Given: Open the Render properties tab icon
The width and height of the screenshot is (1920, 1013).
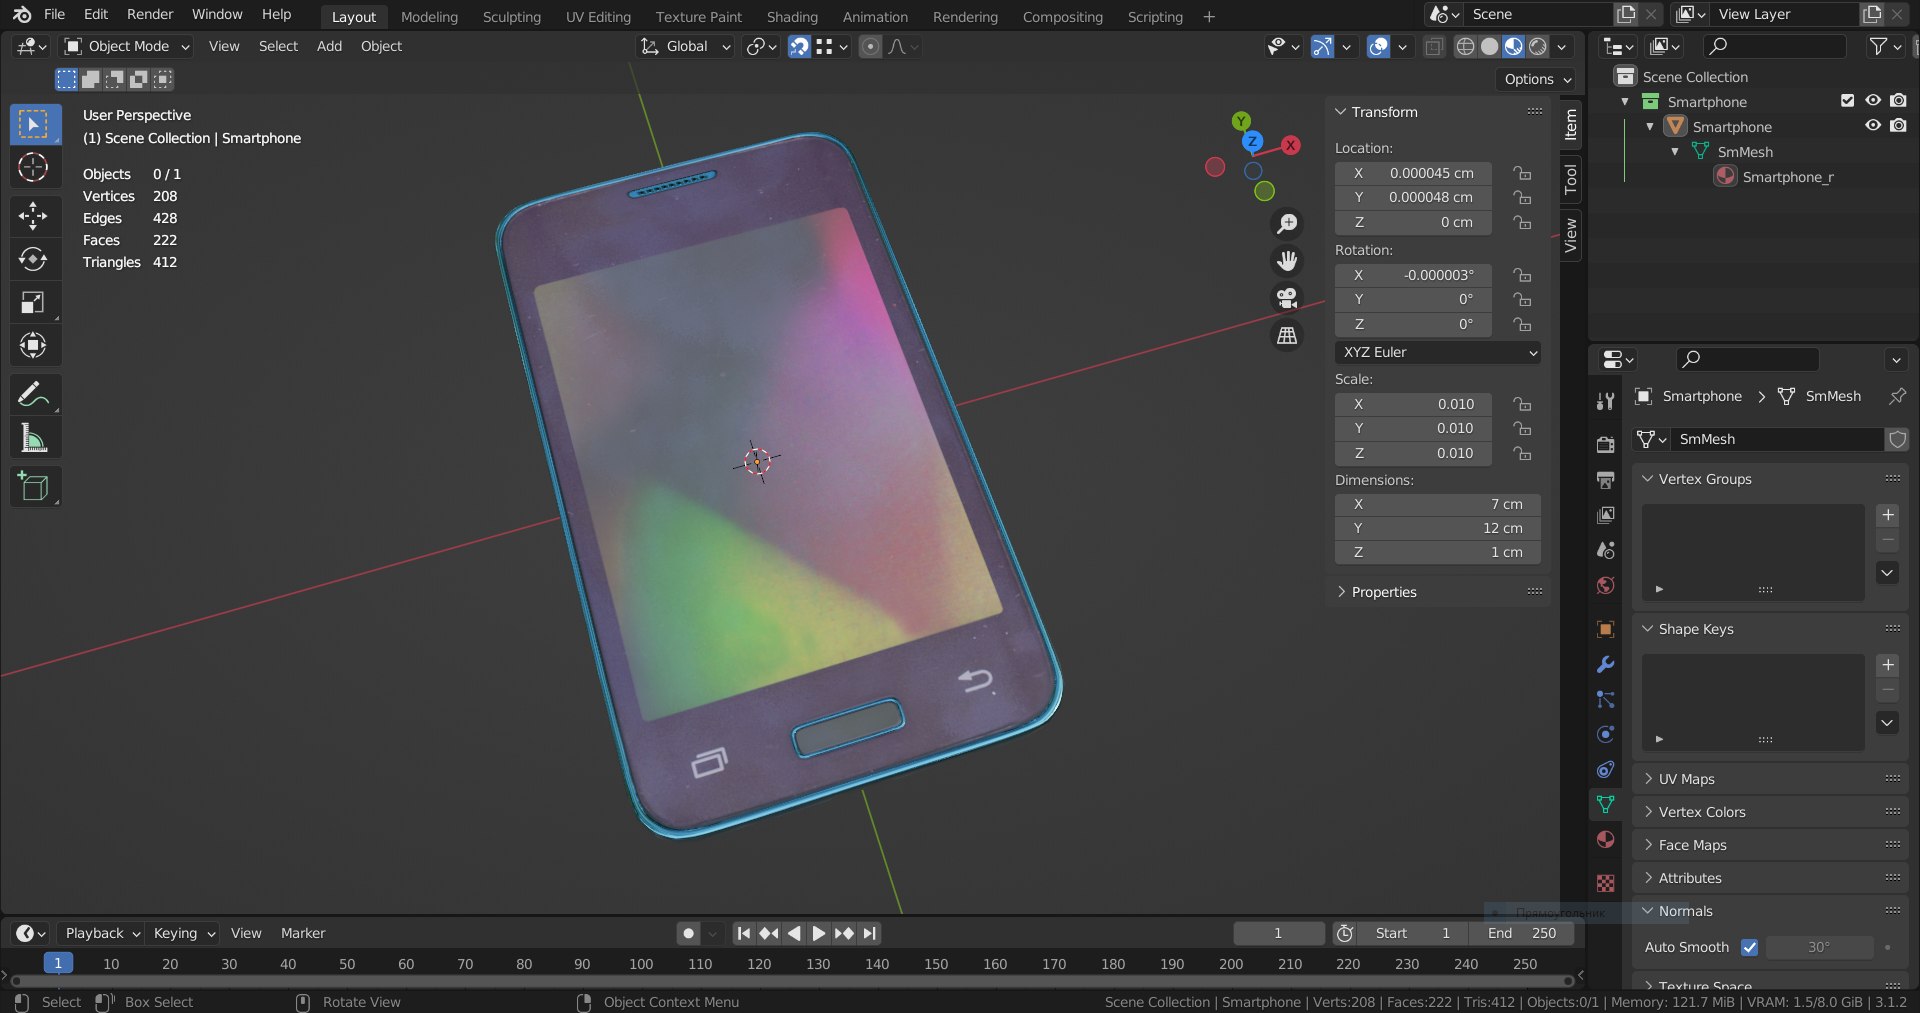Looking at the screenshot, I should pos(1606,445).
